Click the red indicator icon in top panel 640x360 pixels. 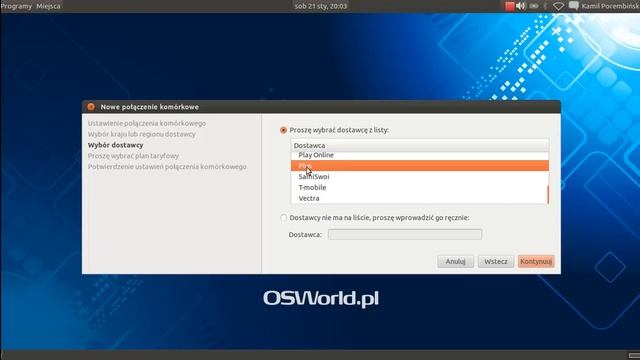click(x=509, y=6)
